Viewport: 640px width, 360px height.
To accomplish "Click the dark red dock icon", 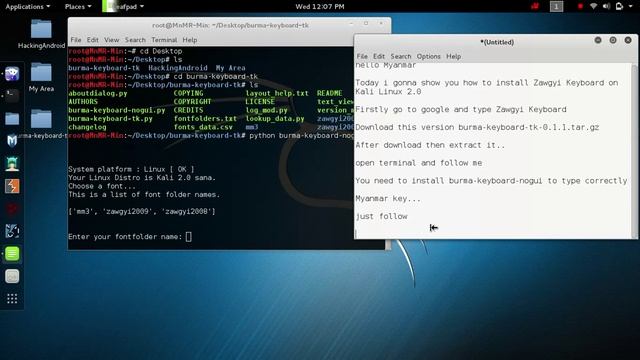I will click(x=12, y=209).
